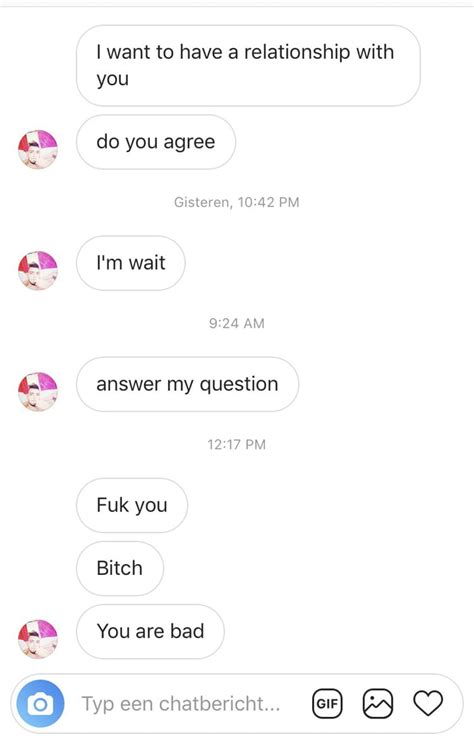Viewport: 474px width, 744px height.
Task: Select the 'Bitch' message bubble
Action: (120, 568)
